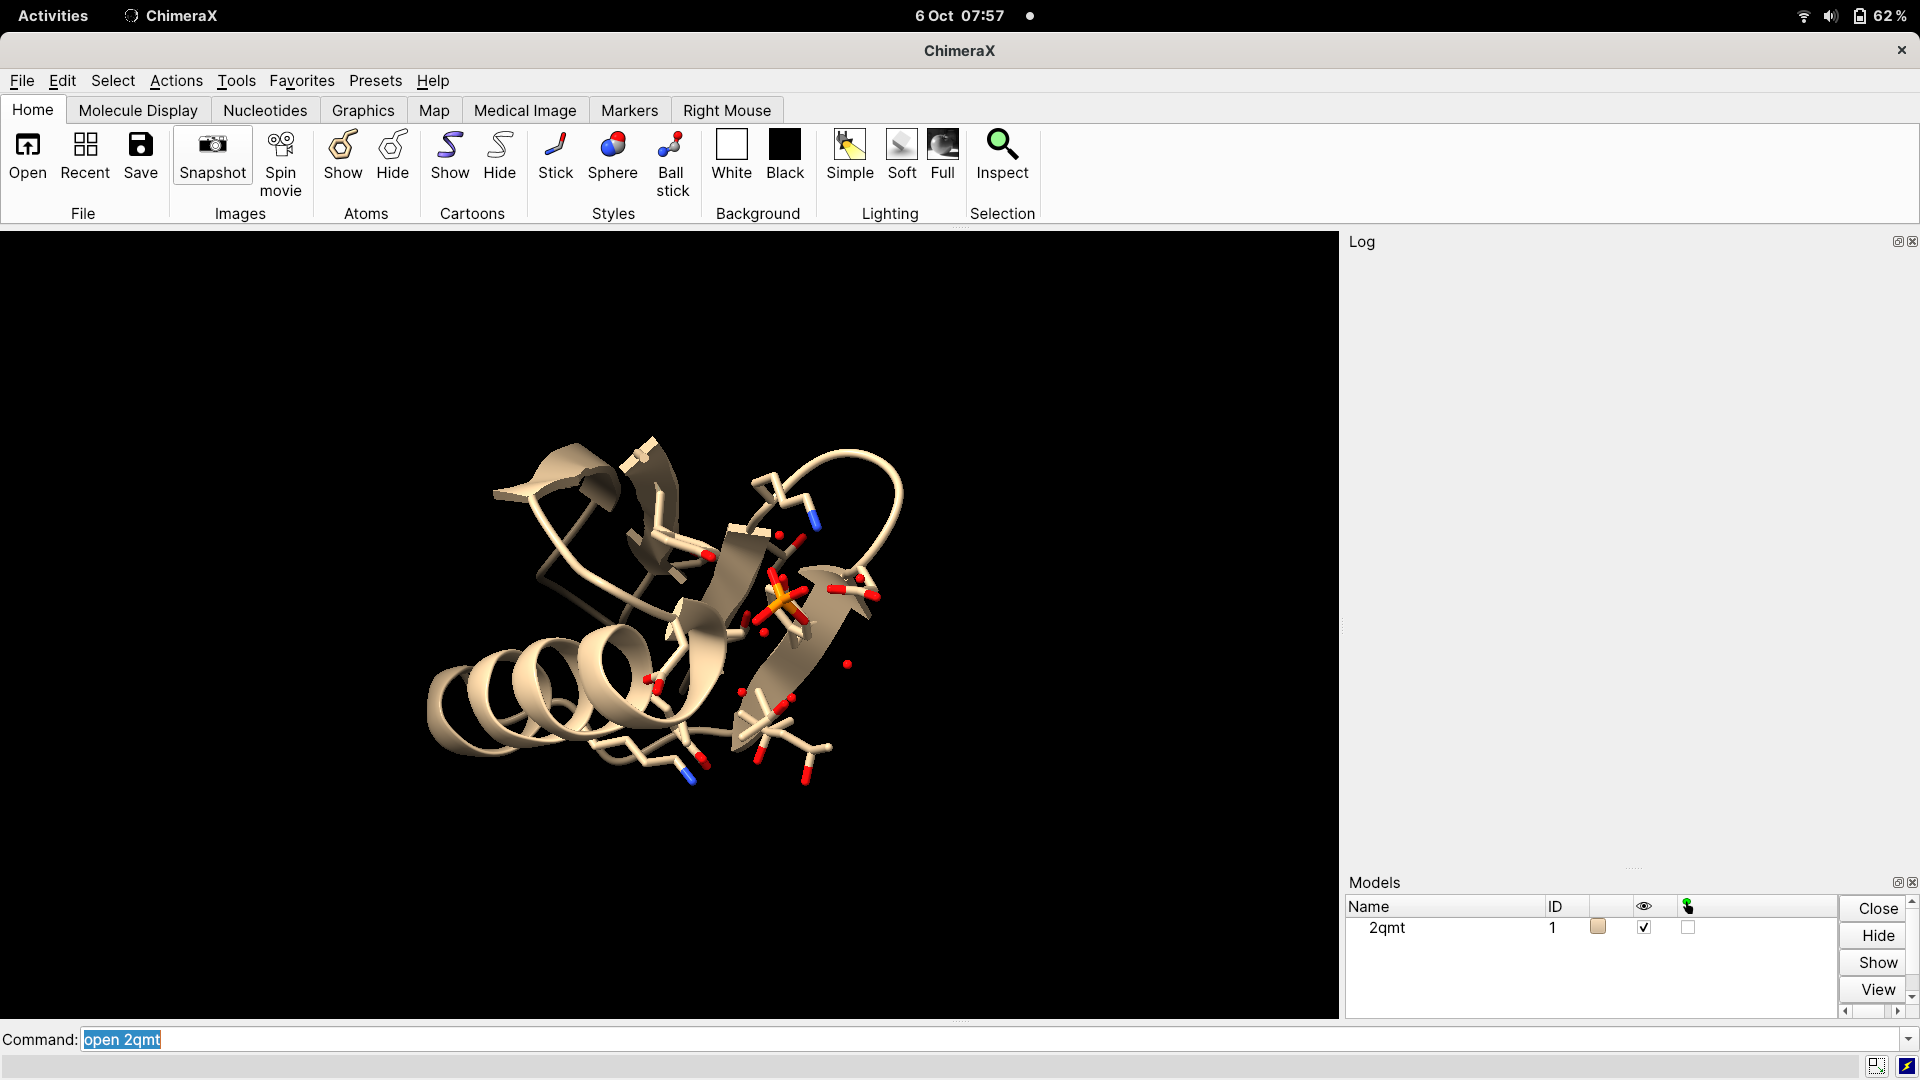Image resolution: width=1920 pixels, height=1080 pixels.
Task: Set lighting to Soft
Action: click(x=901, y=146)
